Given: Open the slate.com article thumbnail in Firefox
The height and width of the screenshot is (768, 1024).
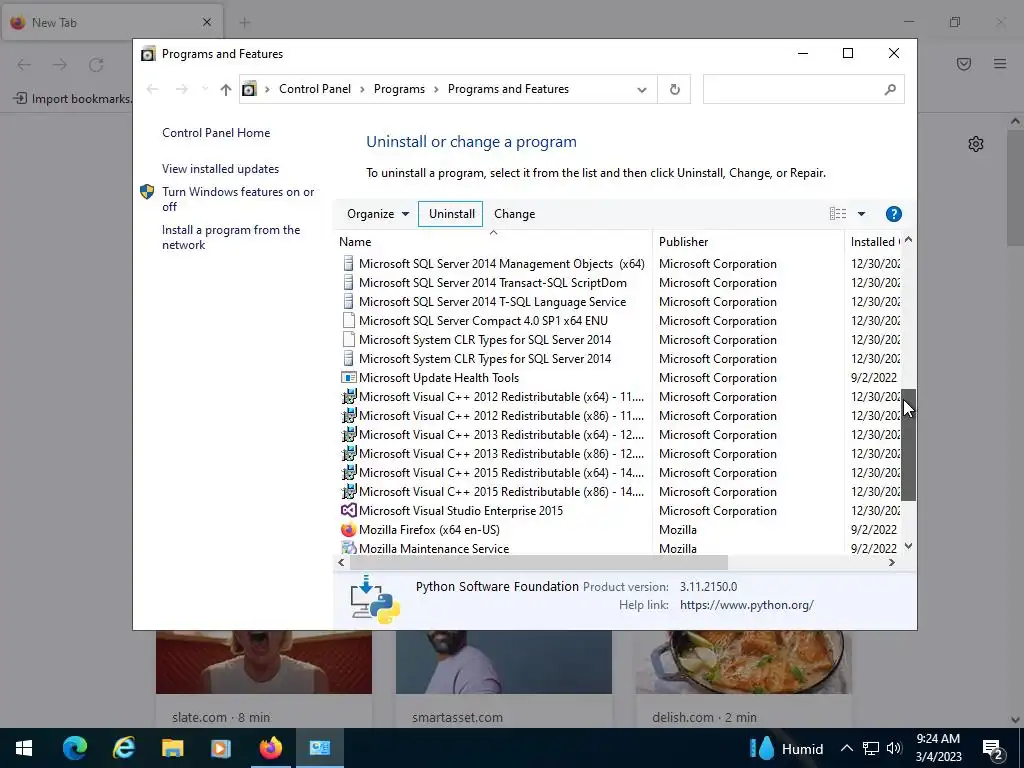Looking at the screenshot, I should (x=264, y=662).
